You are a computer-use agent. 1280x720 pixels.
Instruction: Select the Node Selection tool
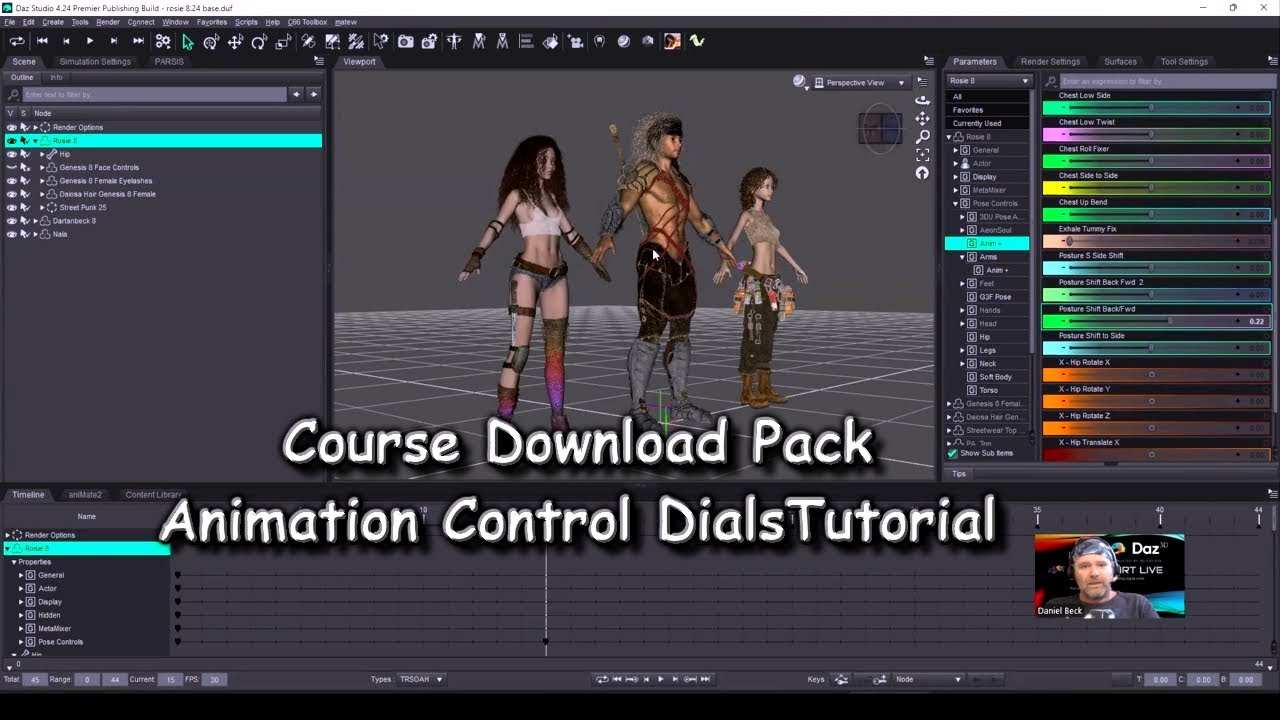click(187, 41)
